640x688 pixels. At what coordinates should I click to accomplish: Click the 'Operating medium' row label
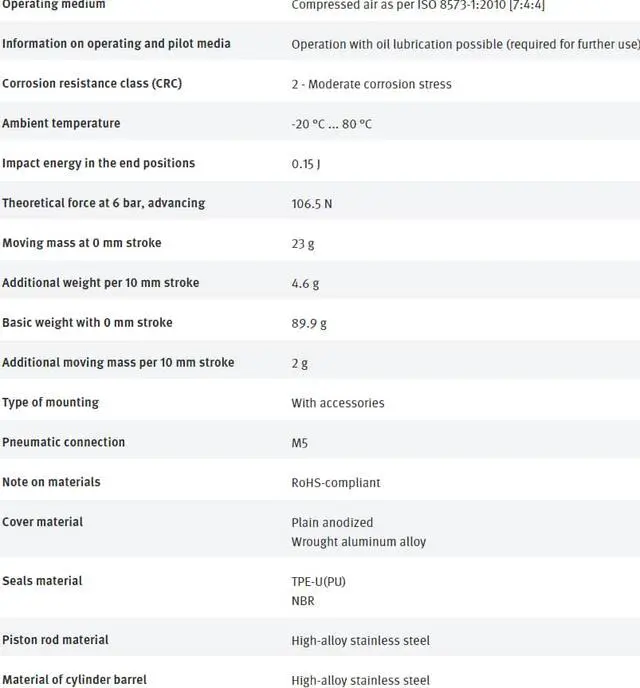(x=53, y=5)
